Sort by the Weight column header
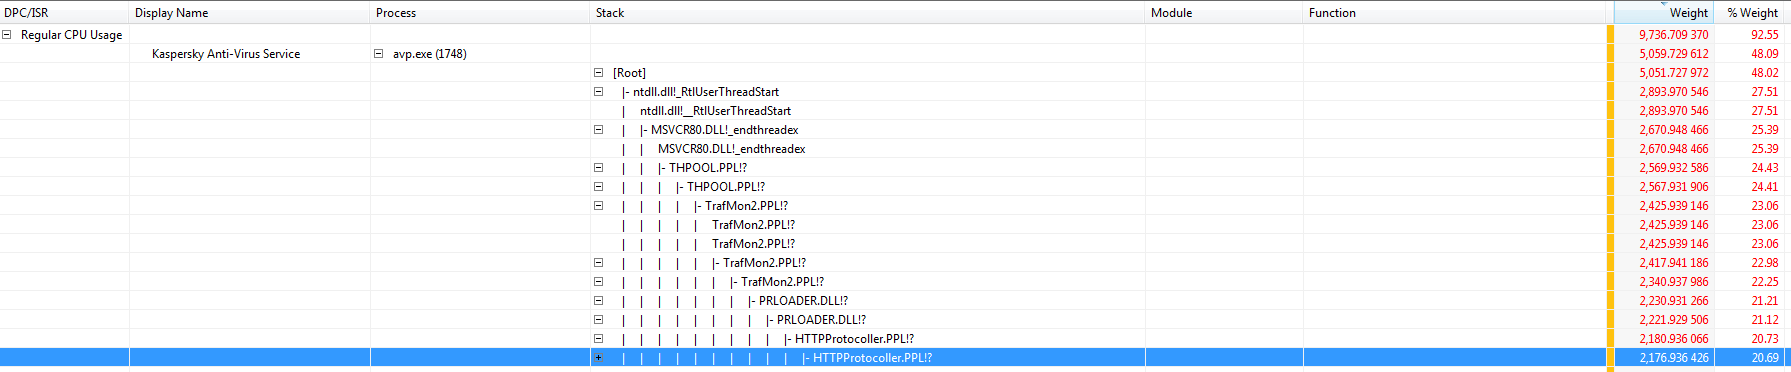This screenshot has width=1791, height=372. point(1665,13)
